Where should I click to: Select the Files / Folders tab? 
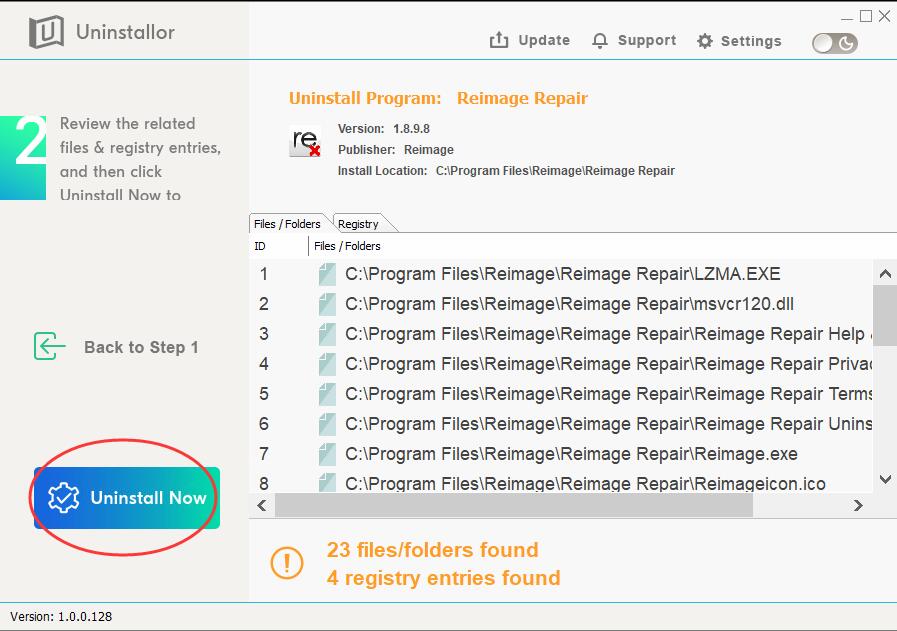[287, 224]
